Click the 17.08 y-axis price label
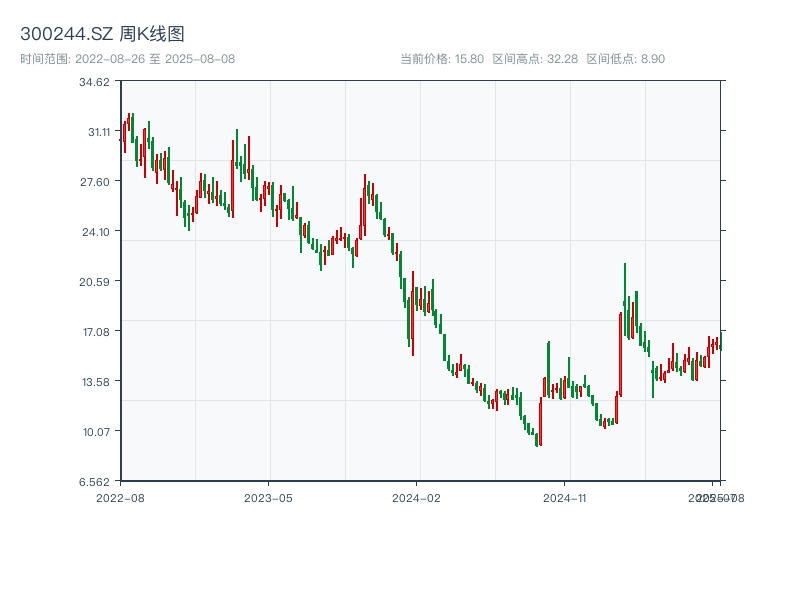This screenshot has height=600, width=800. click(95, 332)
